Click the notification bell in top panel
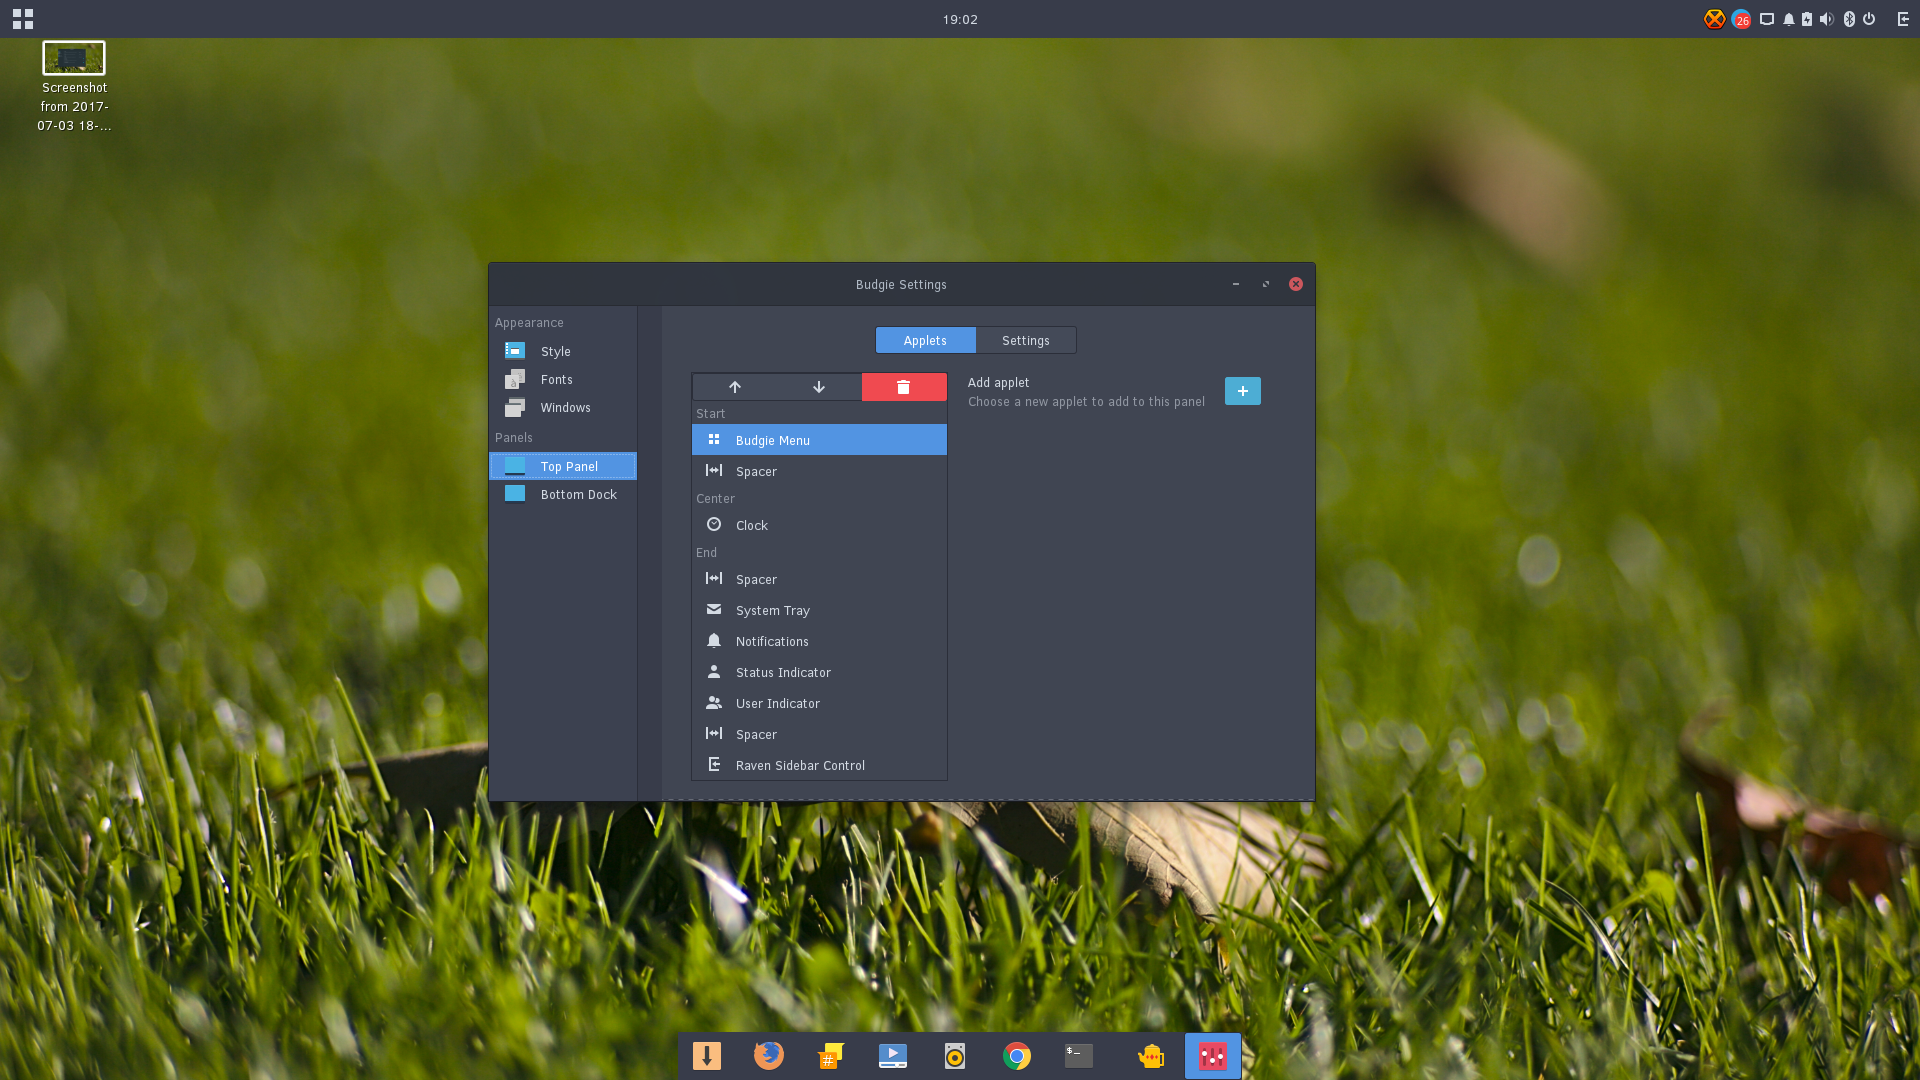1920x1080 pixels. tap(1789, 19)
